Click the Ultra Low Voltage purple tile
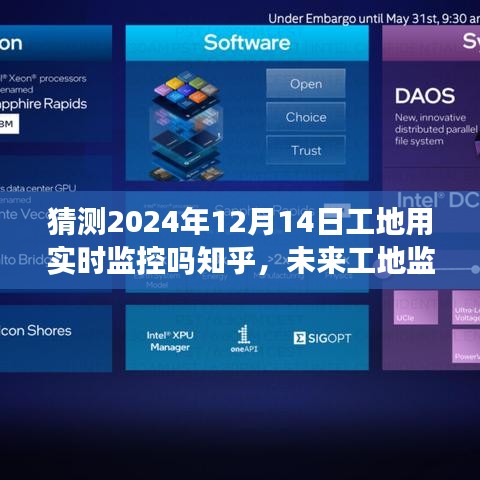 click(466, 307)
